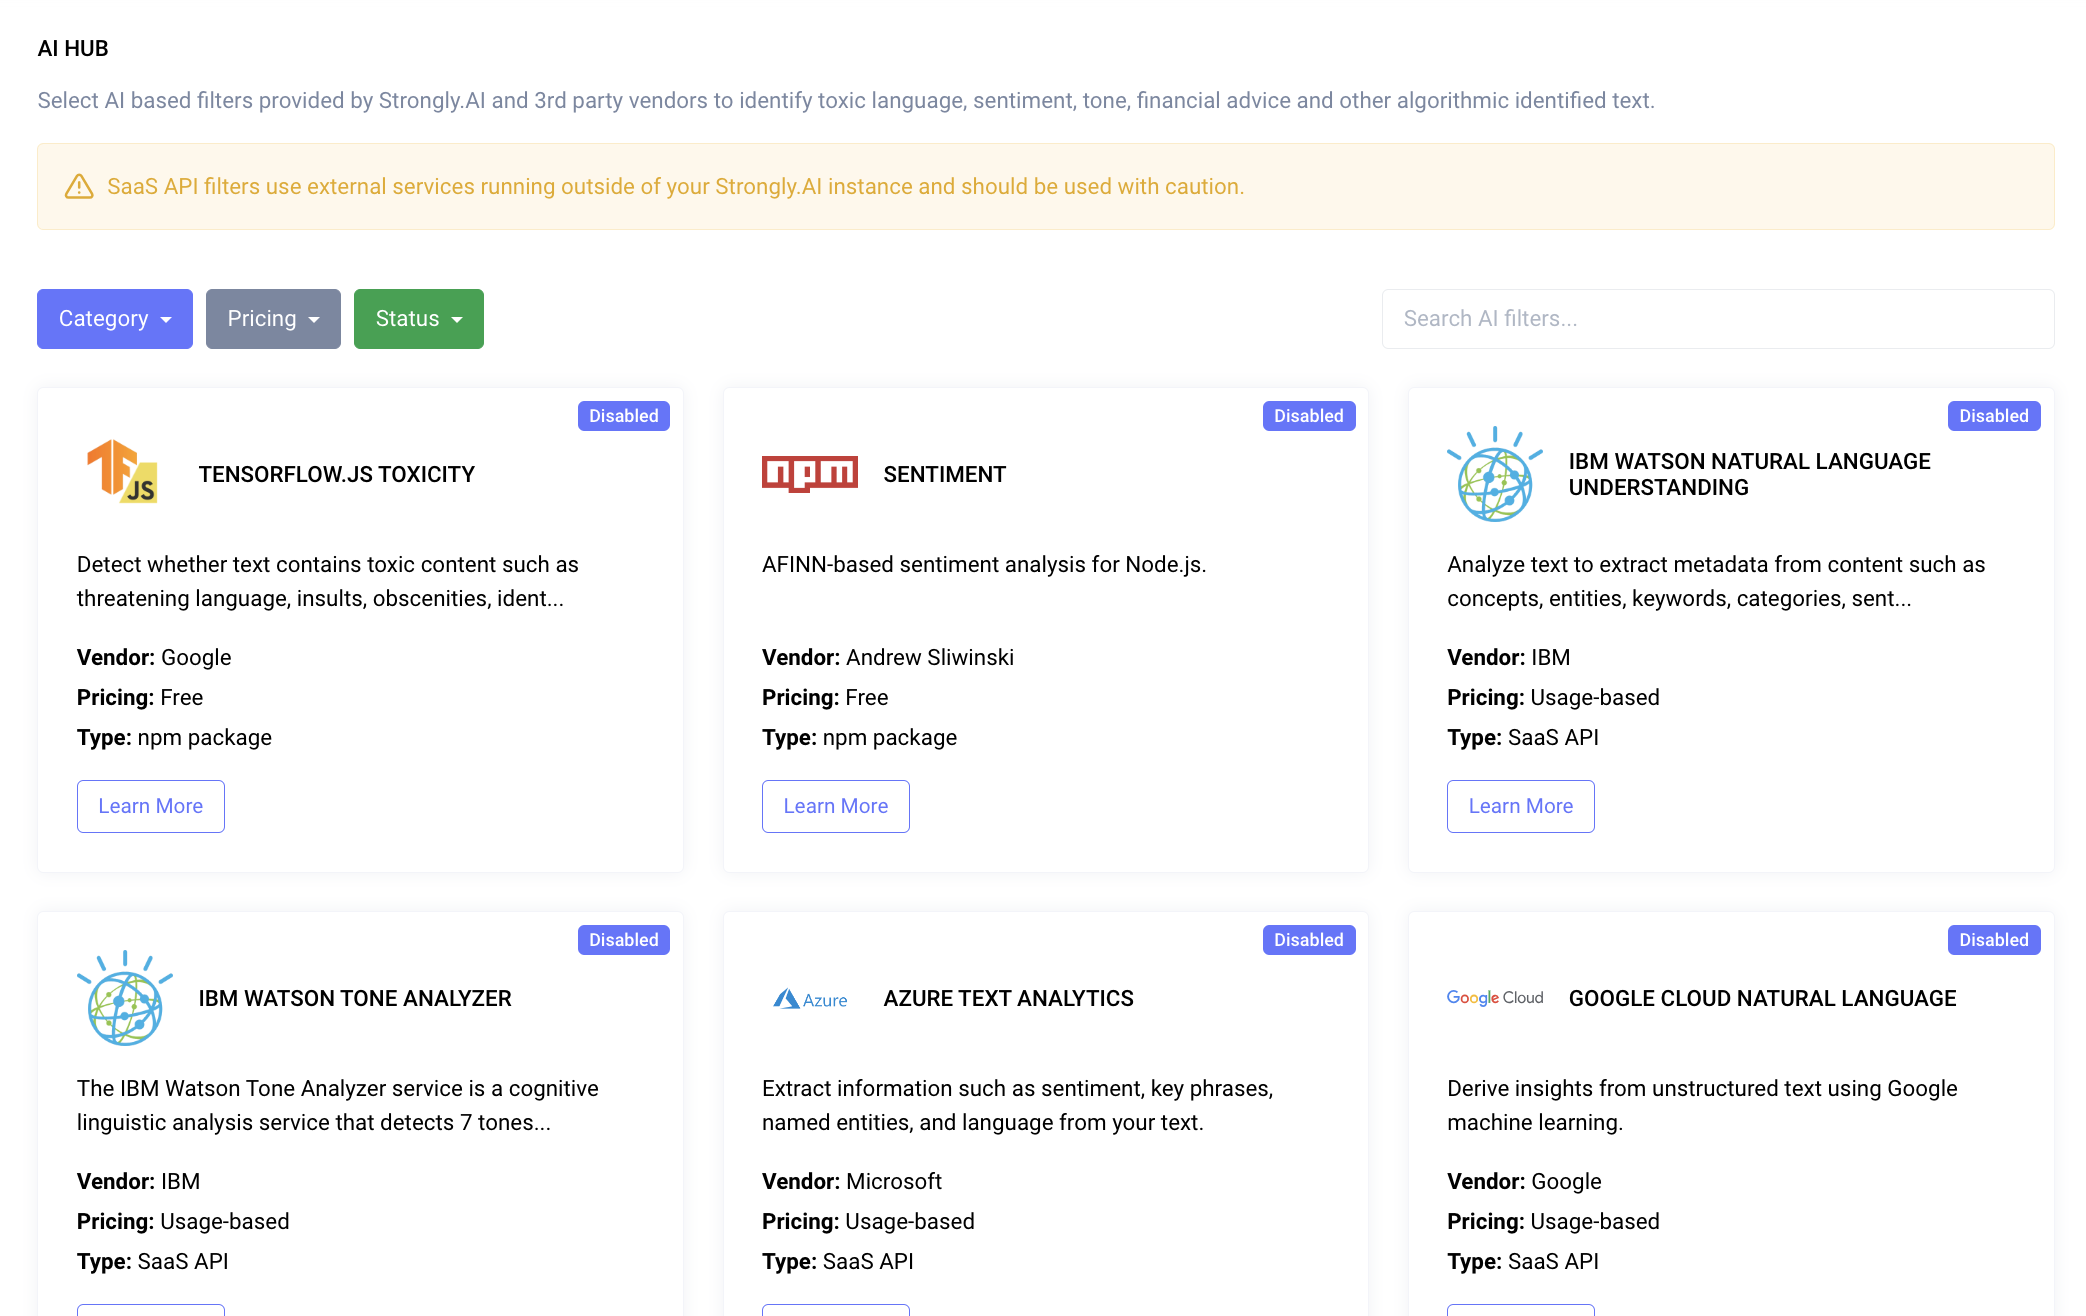Click Pricing: Usage-based on Azure card
Screen dimensions: 2086x1316
pos(868,1221)
